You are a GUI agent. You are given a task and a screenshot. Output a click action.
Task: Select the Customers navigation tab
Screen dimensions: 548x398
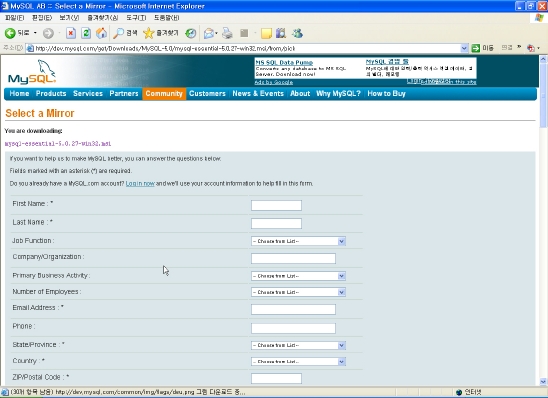point(207,94)
